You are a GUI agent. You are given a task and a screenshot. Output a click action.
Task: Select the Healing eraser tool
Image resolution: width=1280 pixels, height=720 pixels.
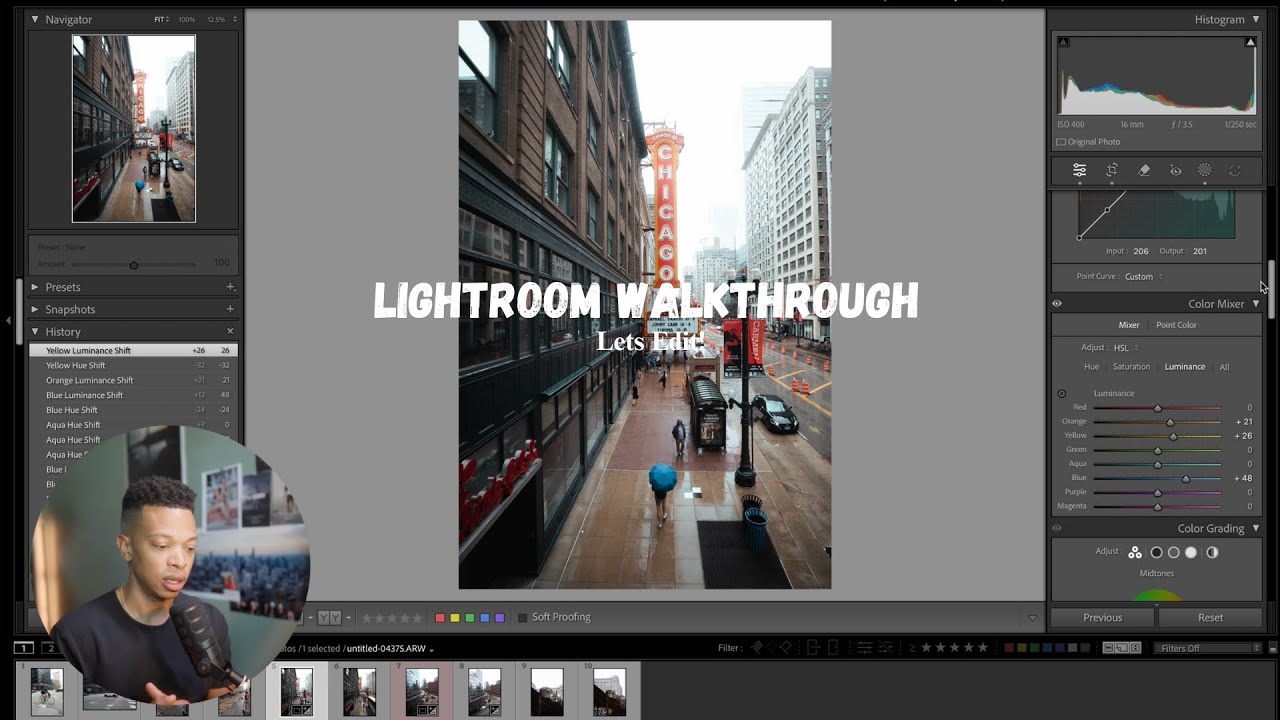(x=1144, y=171)
